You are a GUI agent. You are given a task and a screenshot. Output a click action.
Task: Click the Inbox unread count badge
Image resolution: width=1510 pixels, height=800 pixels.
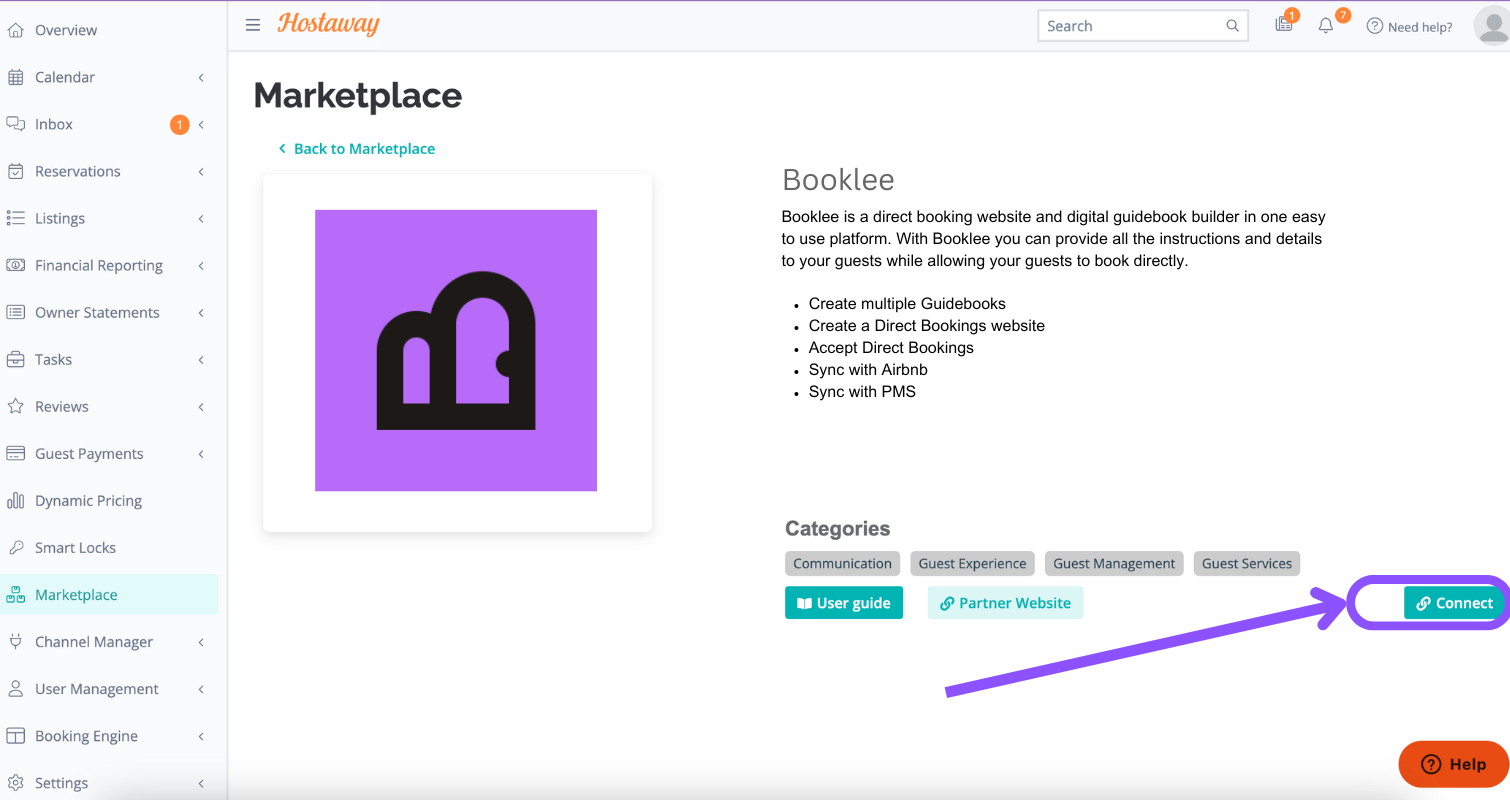coord(179,124)
